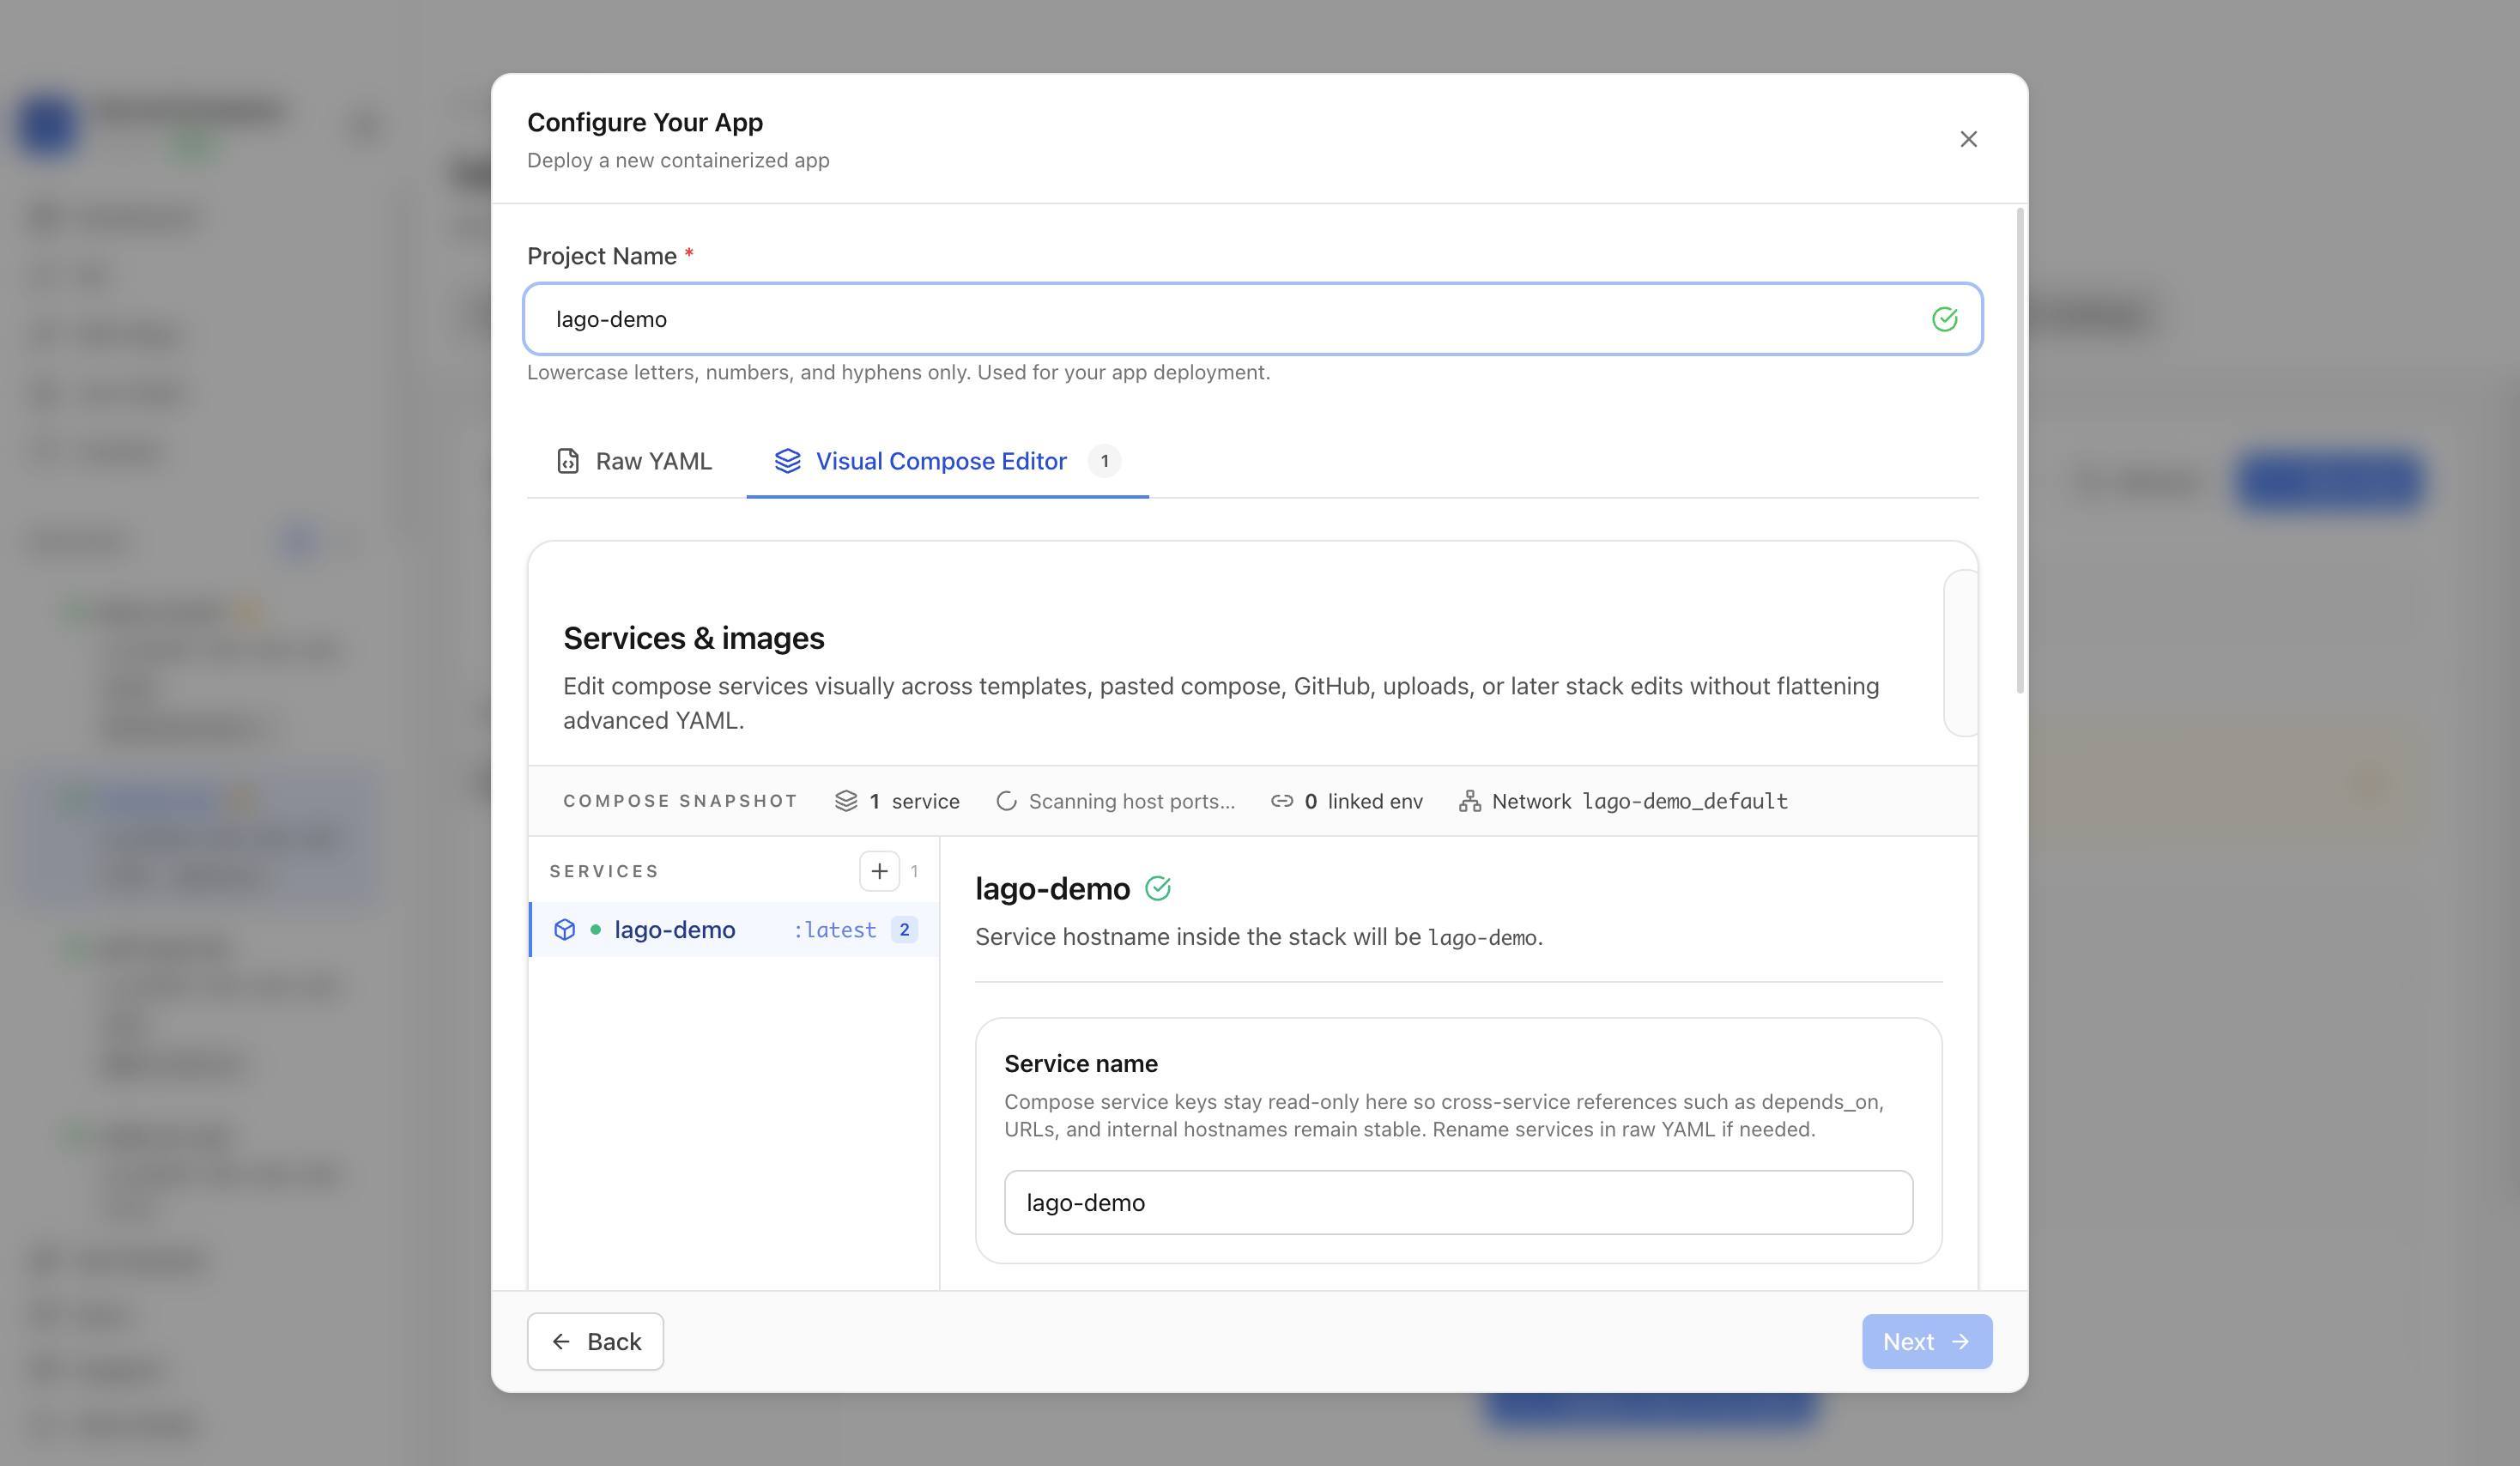Click the :latest tag on lago-demo
2520x1466 pixels.
(x=834, y=930)
